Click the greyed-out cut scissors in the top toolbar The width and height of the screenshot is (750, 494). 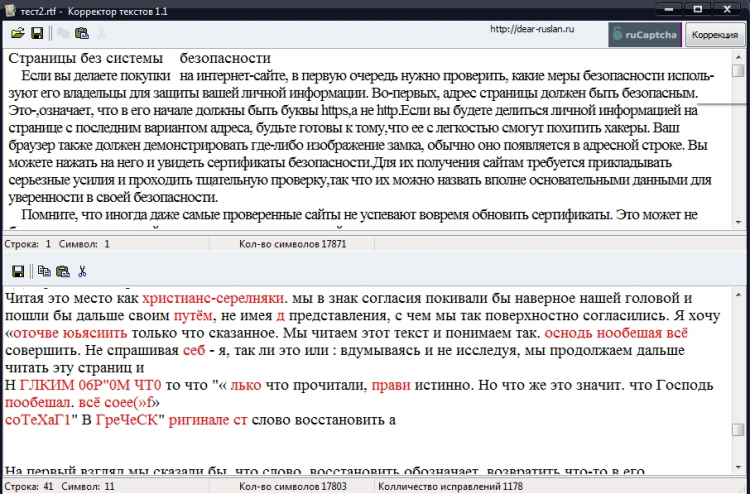point(100,34)
